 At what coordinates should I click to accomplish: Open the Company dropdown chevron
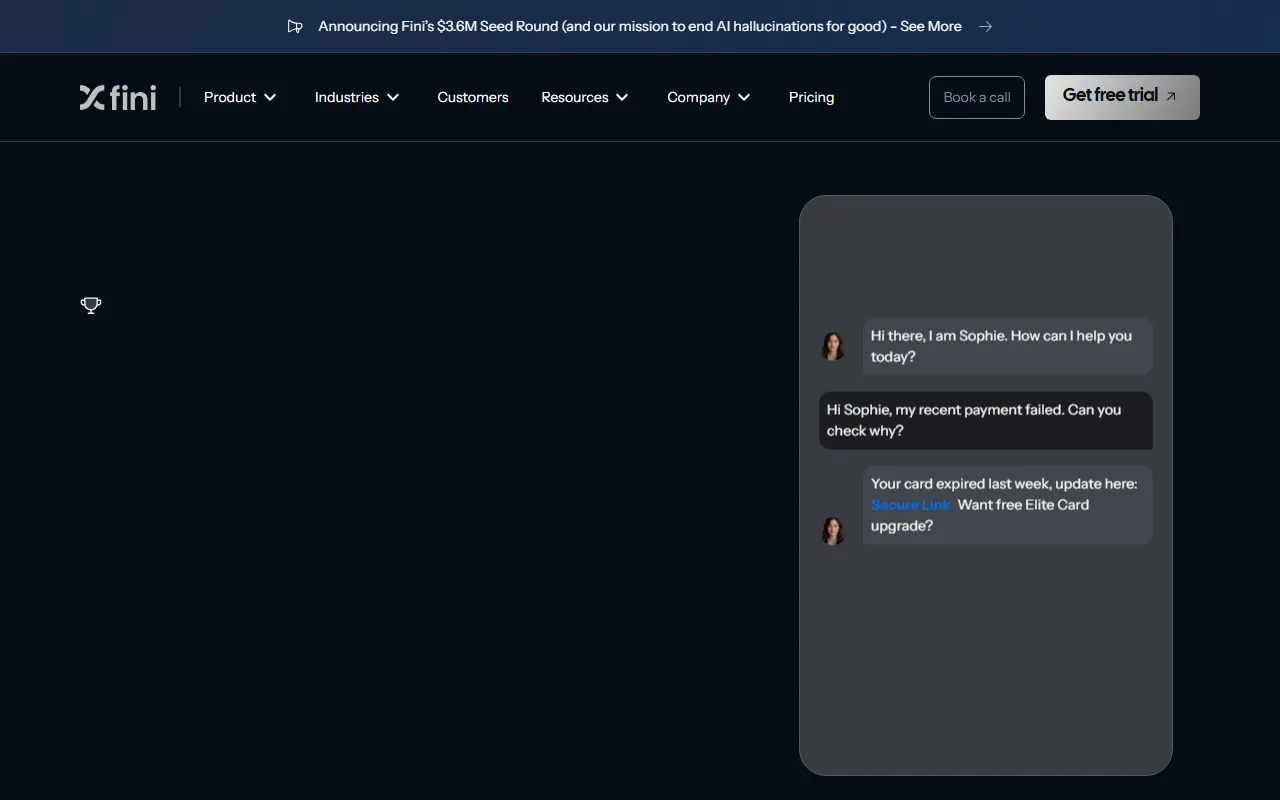tap(744, 97)
